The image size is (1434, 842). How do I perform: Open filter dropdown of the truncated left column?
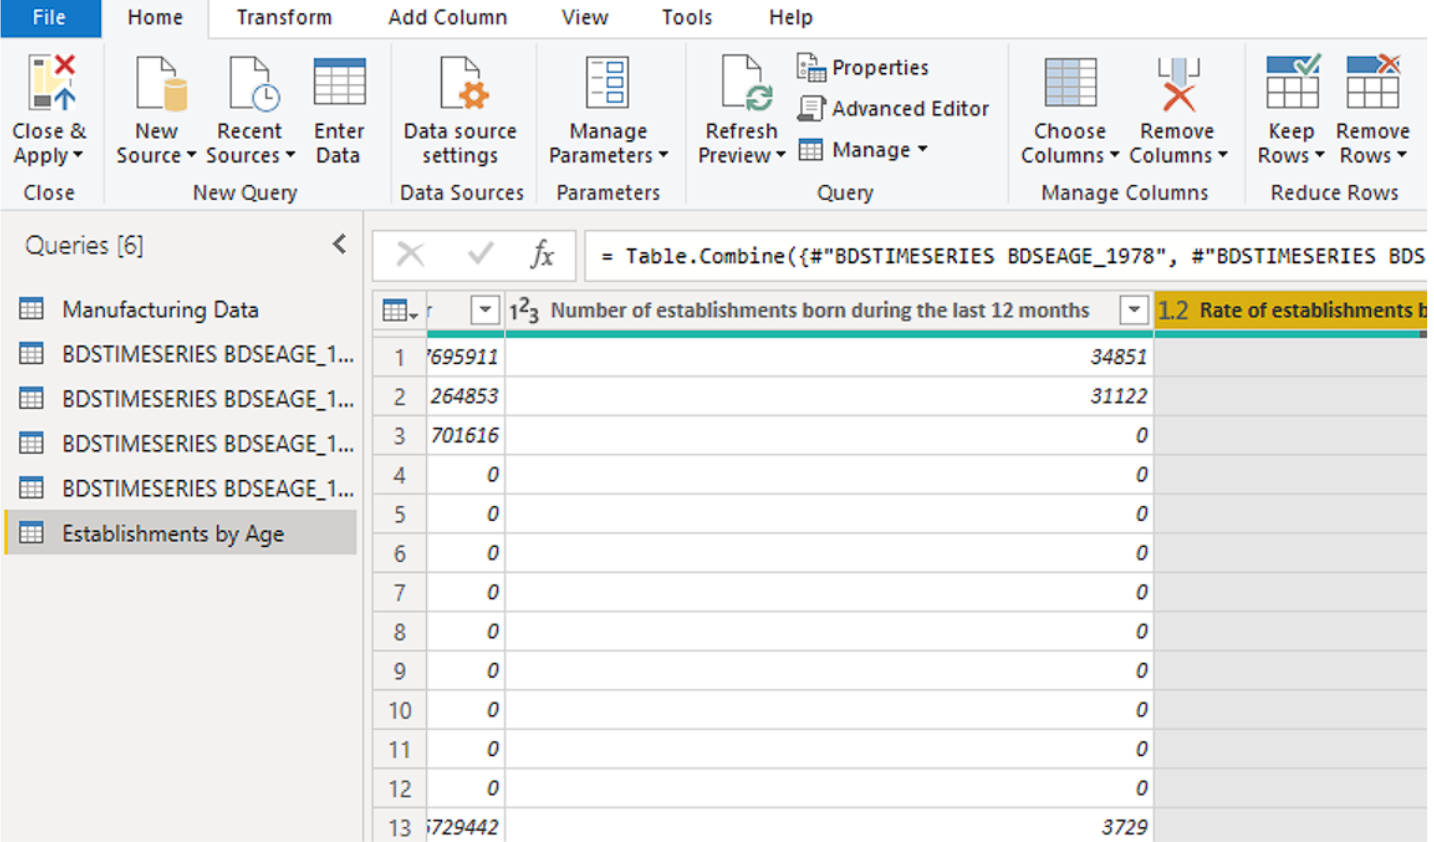pyautogui.click(x=484, y=310)
